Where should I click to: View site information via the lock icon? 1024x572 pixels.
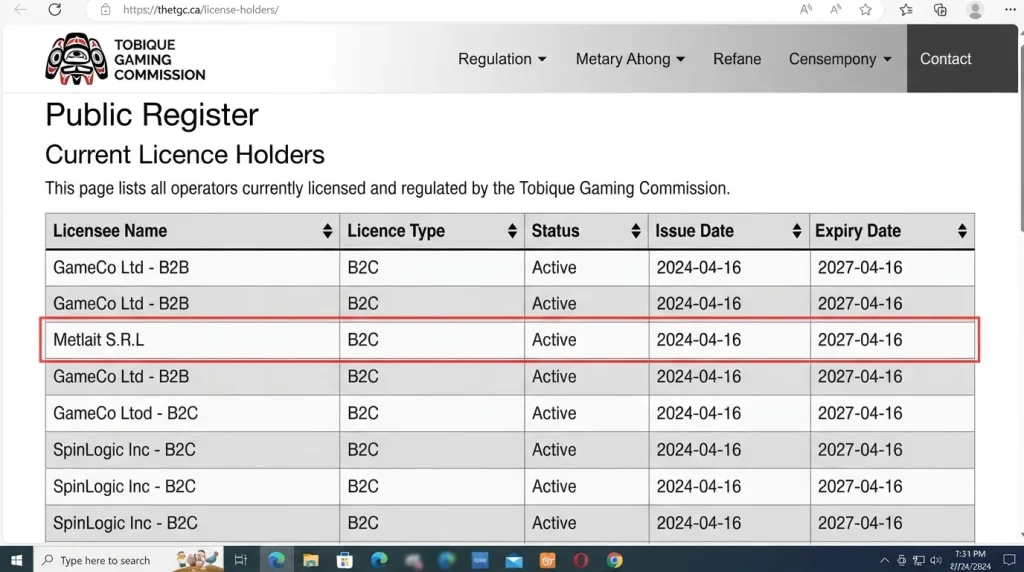point(105,10)
